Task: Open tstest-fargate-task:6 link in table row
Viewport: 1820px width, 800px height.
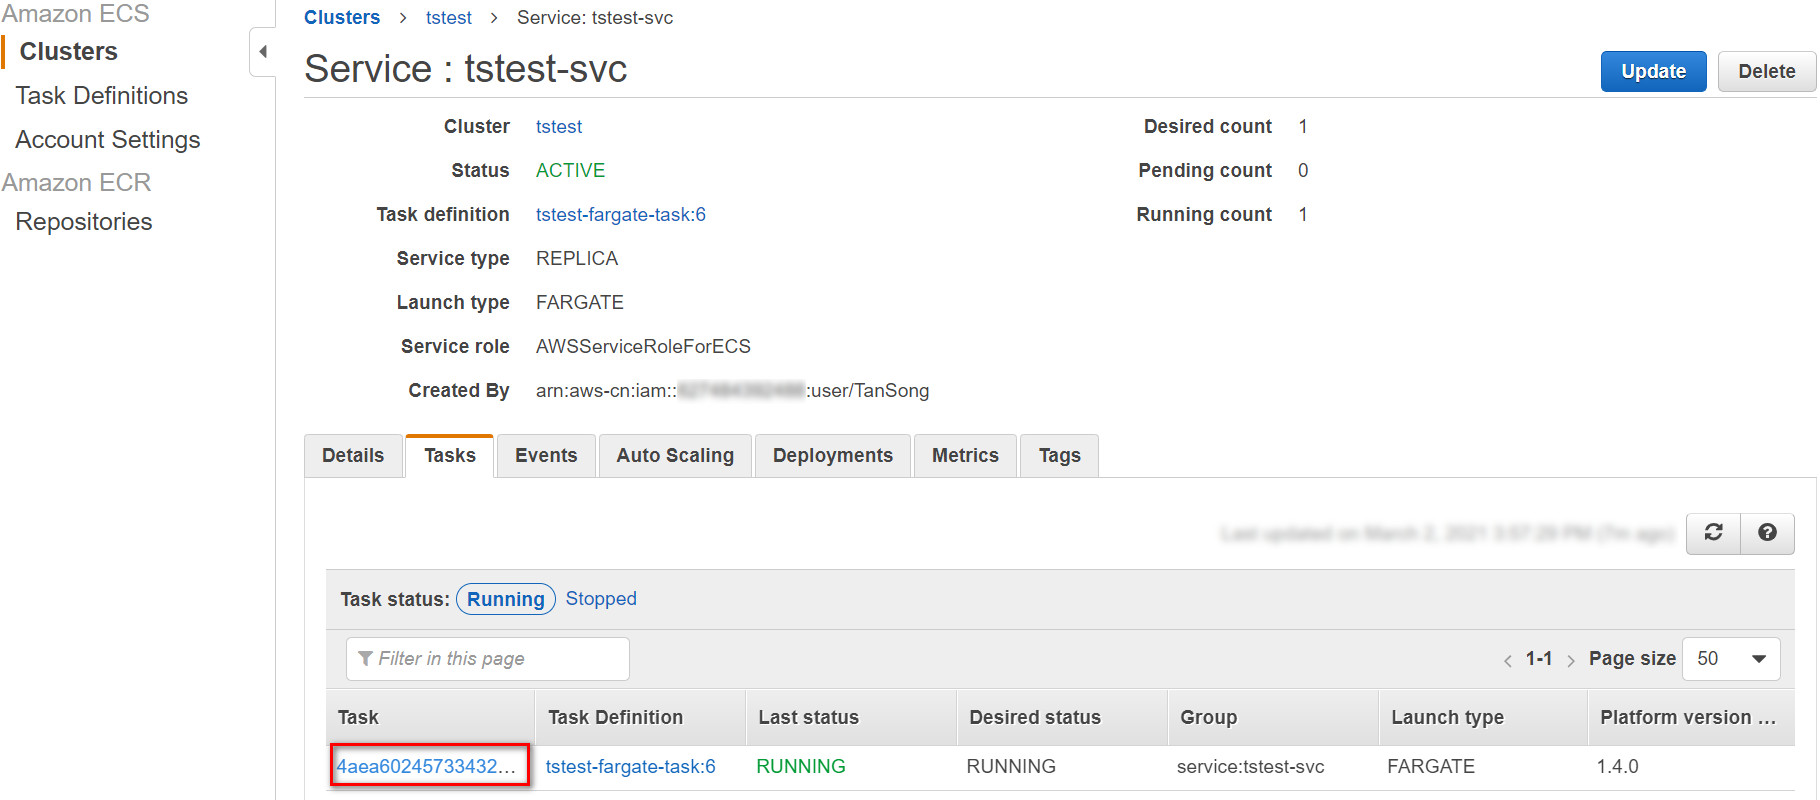Action: point(631,767)
